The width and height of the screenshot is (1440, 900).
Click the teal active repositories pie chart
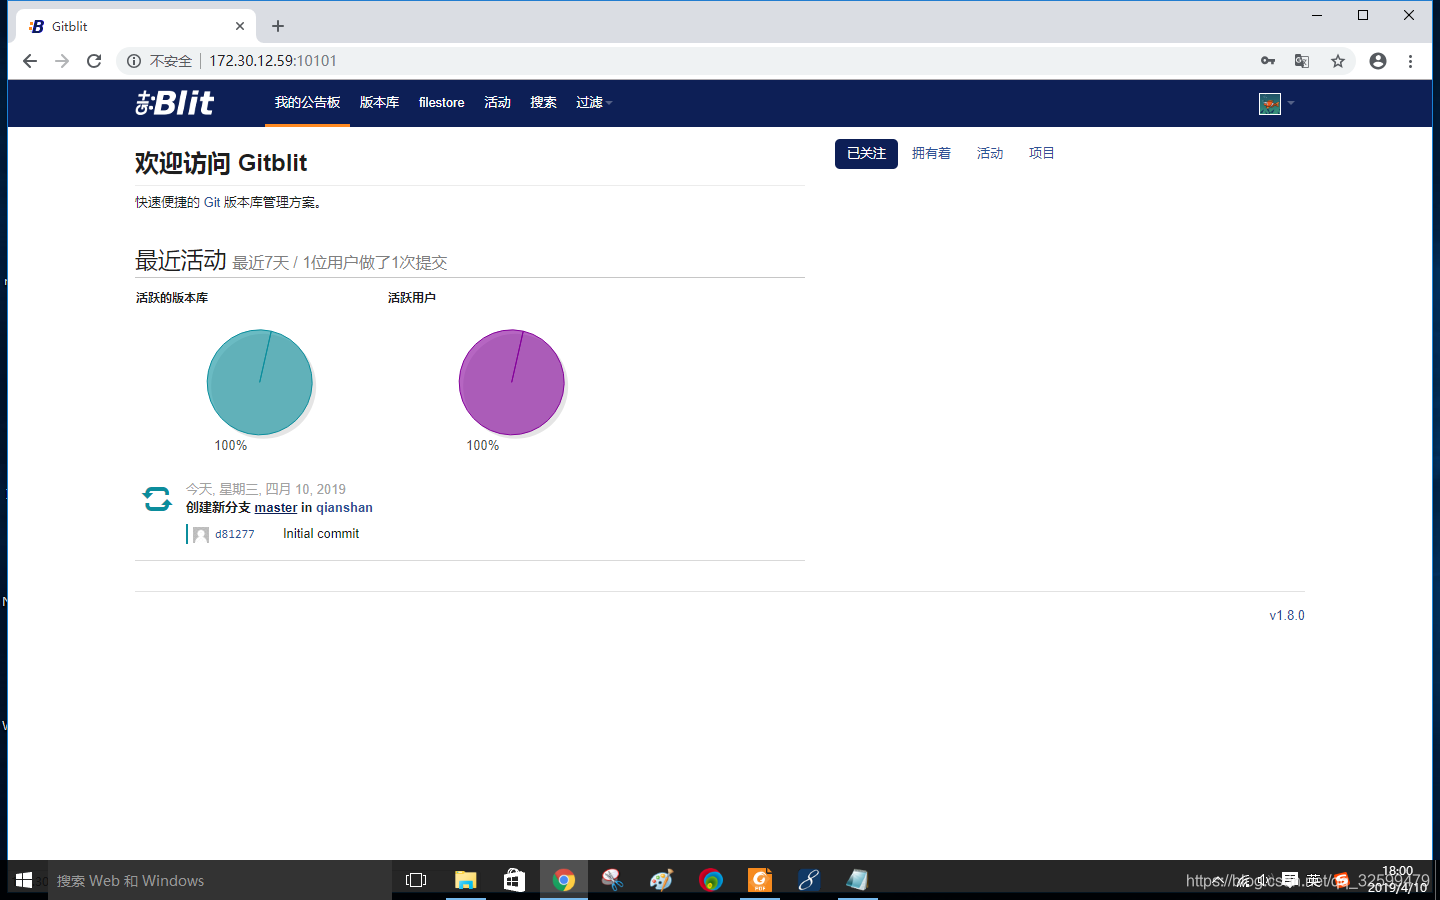pyautogui.click(x=260, y=382)
